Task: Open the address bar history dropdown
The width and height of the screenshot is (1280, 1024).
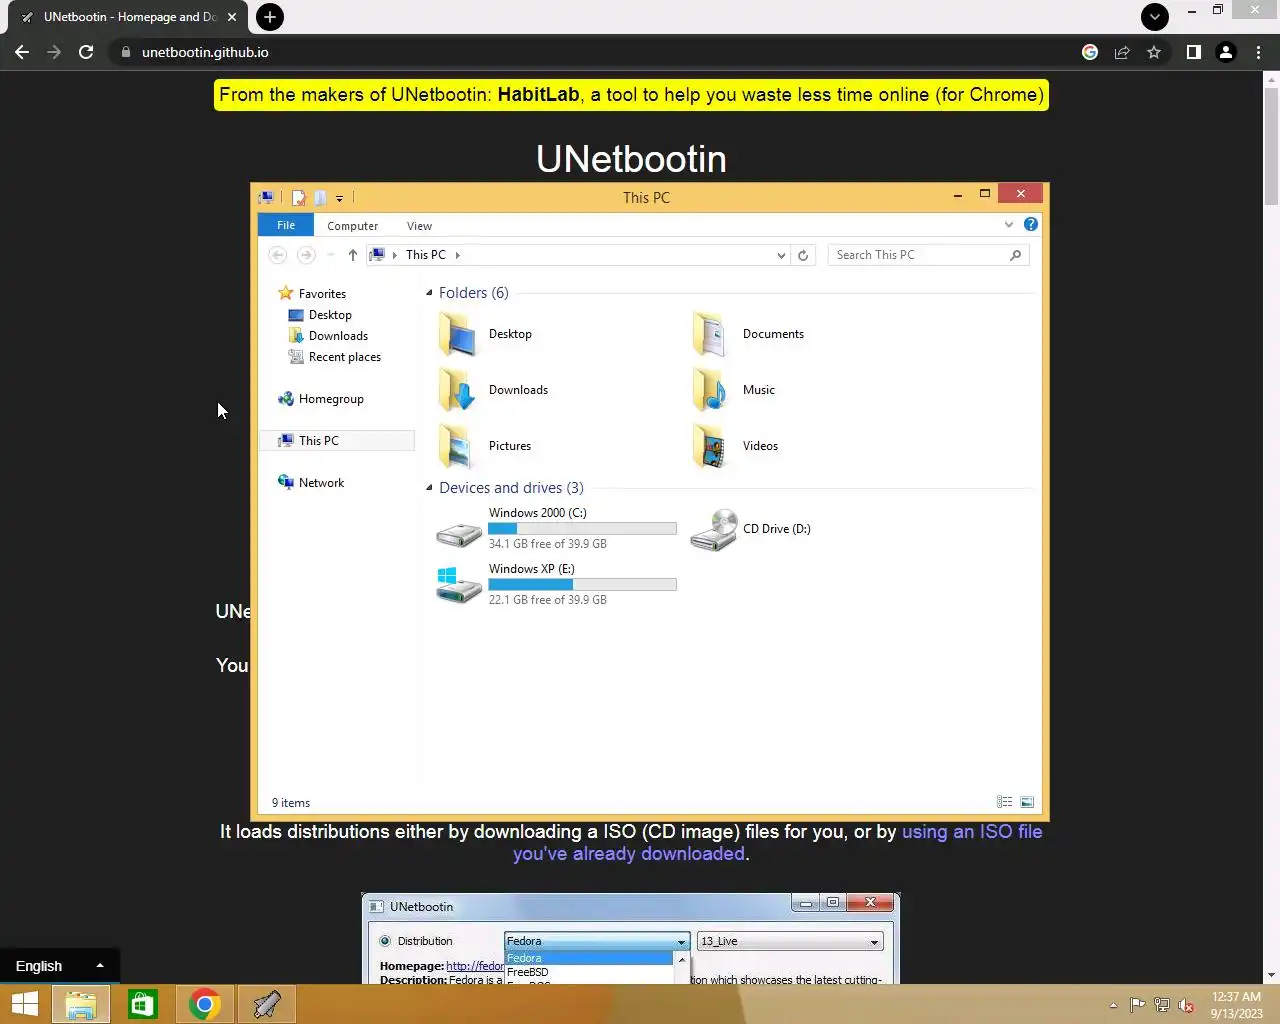Action: click(781, 255)
